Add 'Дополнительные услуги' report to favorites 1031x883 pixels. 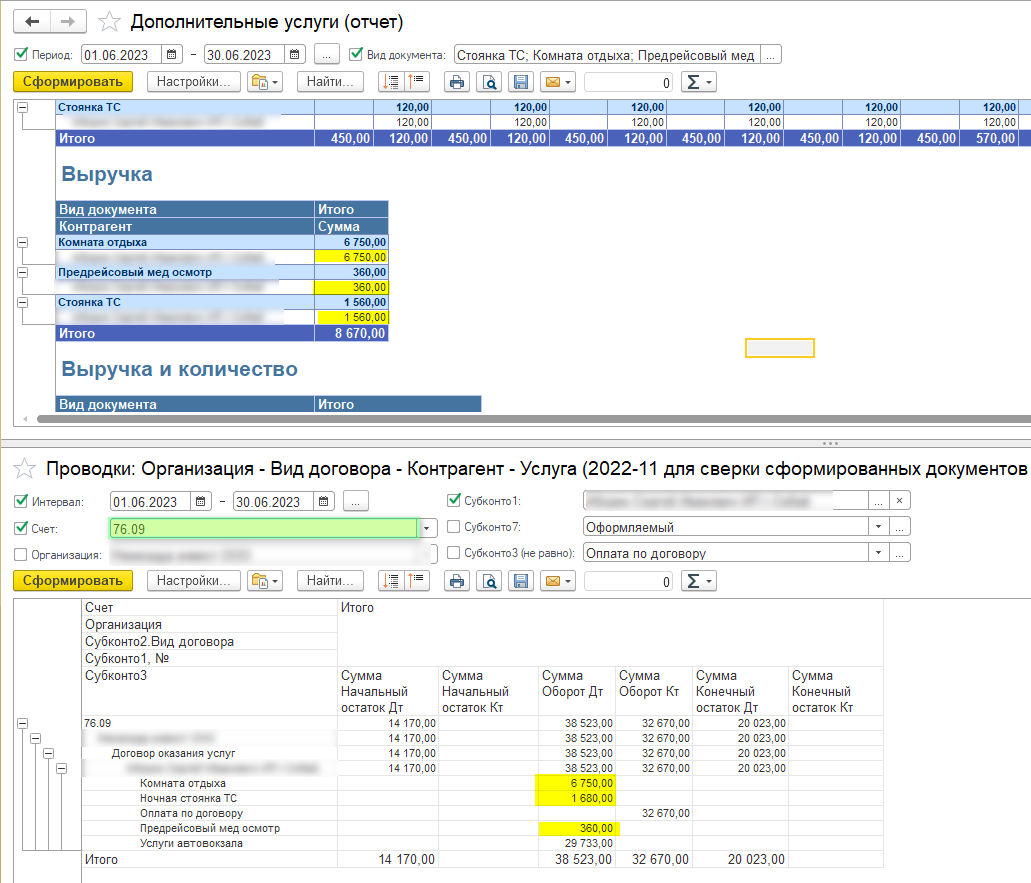tap(111, 21)
